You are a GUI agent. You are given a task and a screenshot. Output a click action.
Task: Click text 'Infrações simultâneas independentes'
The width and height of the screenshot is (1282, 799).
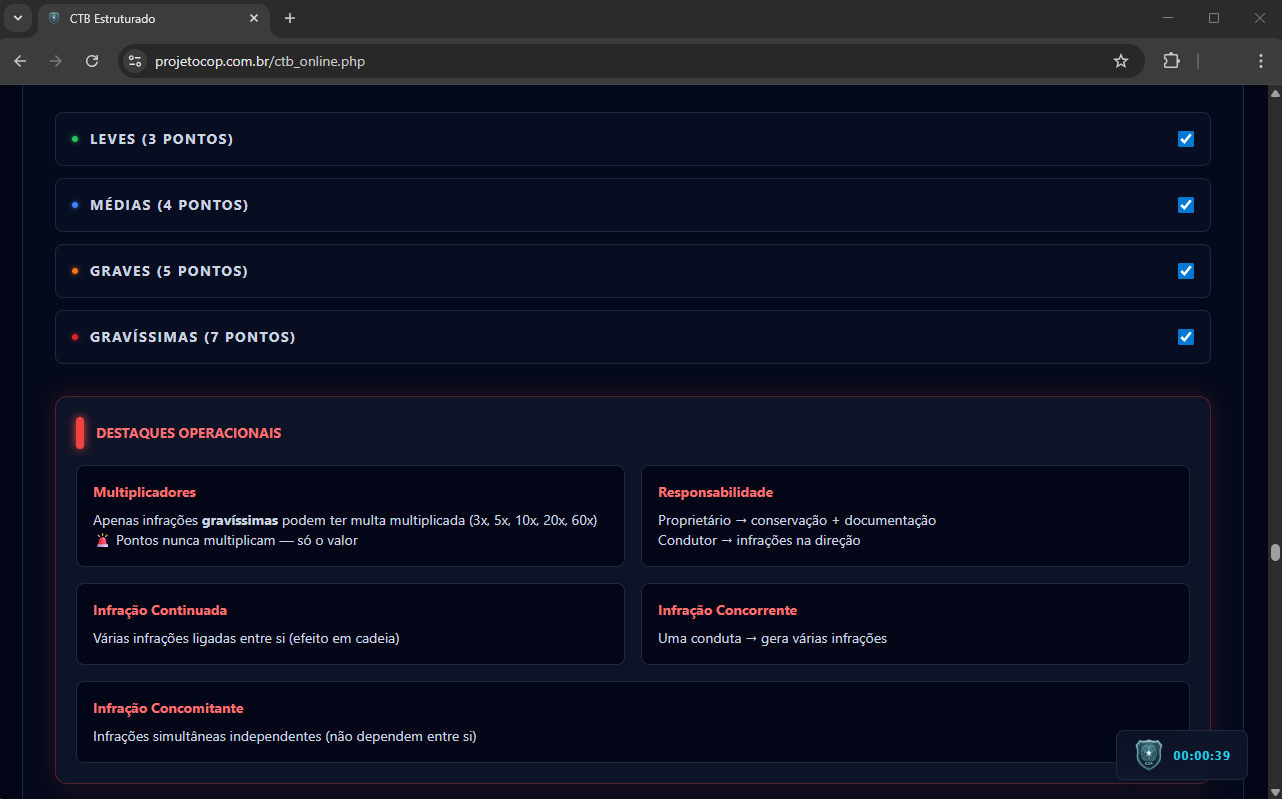(208, 737)
